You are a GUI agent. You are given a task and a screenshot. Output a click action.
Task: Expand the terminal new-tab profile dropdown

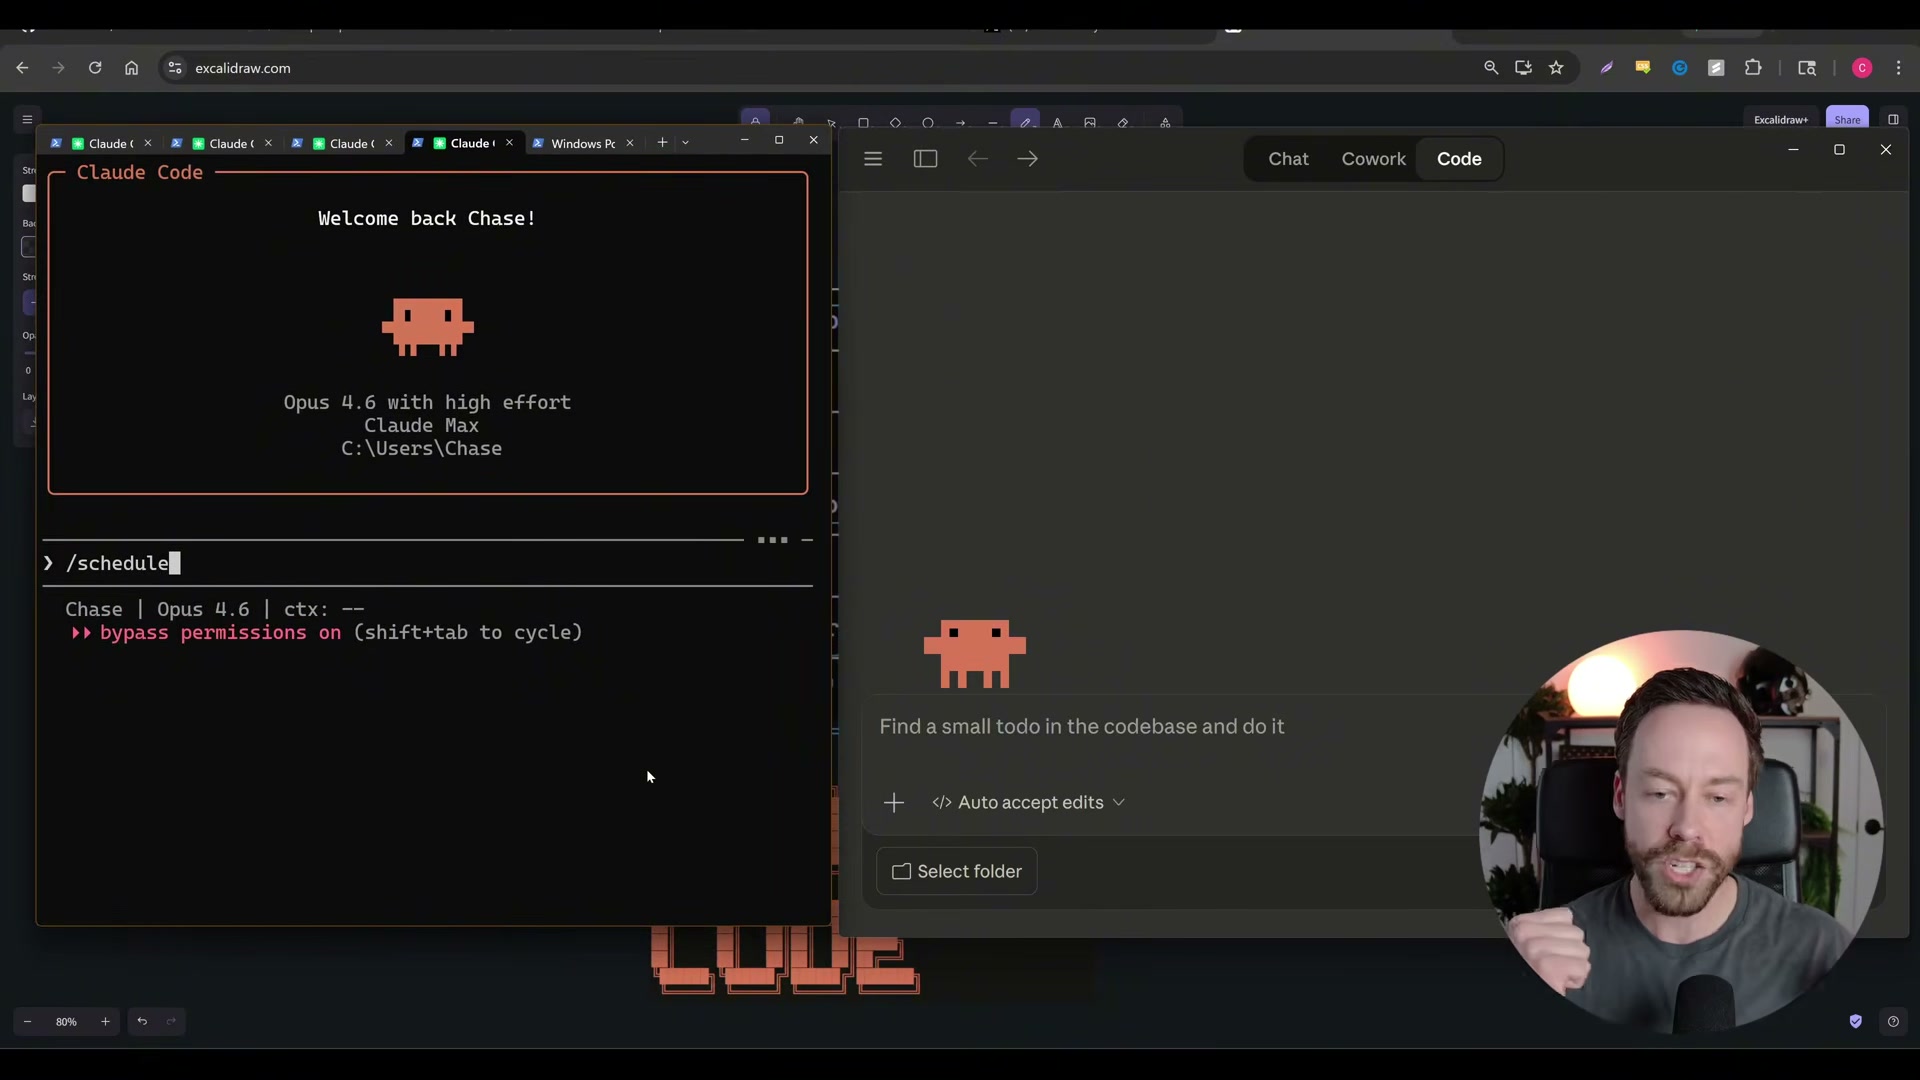(x=685, y=143)
